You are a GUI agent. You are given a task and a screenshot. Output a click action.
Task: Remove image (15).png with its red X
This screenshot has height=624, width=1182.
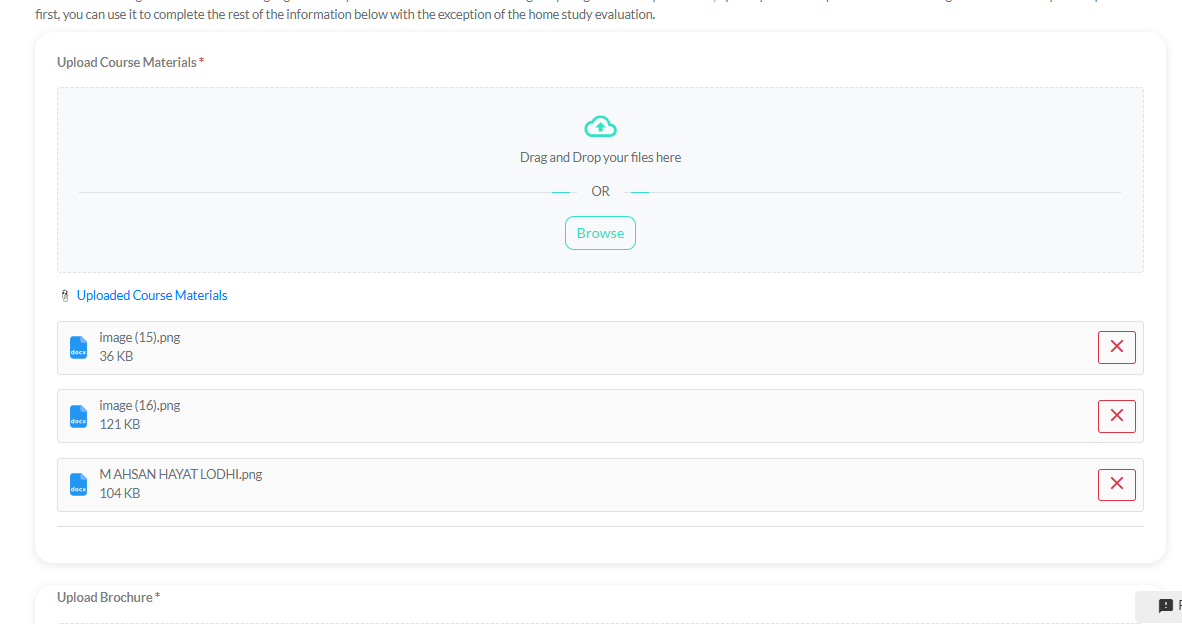(1116, 347)
